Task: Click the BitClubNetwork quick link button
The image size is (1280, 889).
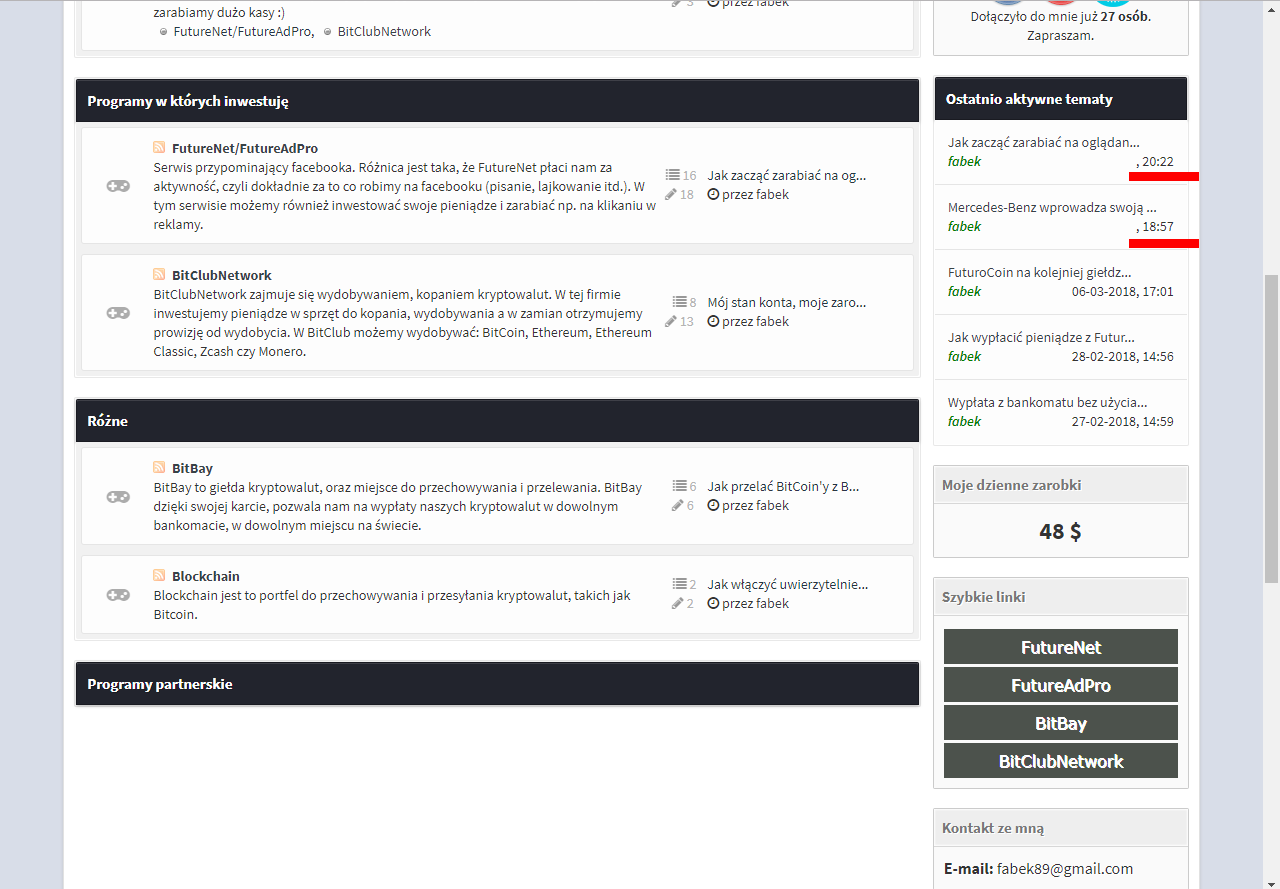Action: click(x=1061, y=761)
